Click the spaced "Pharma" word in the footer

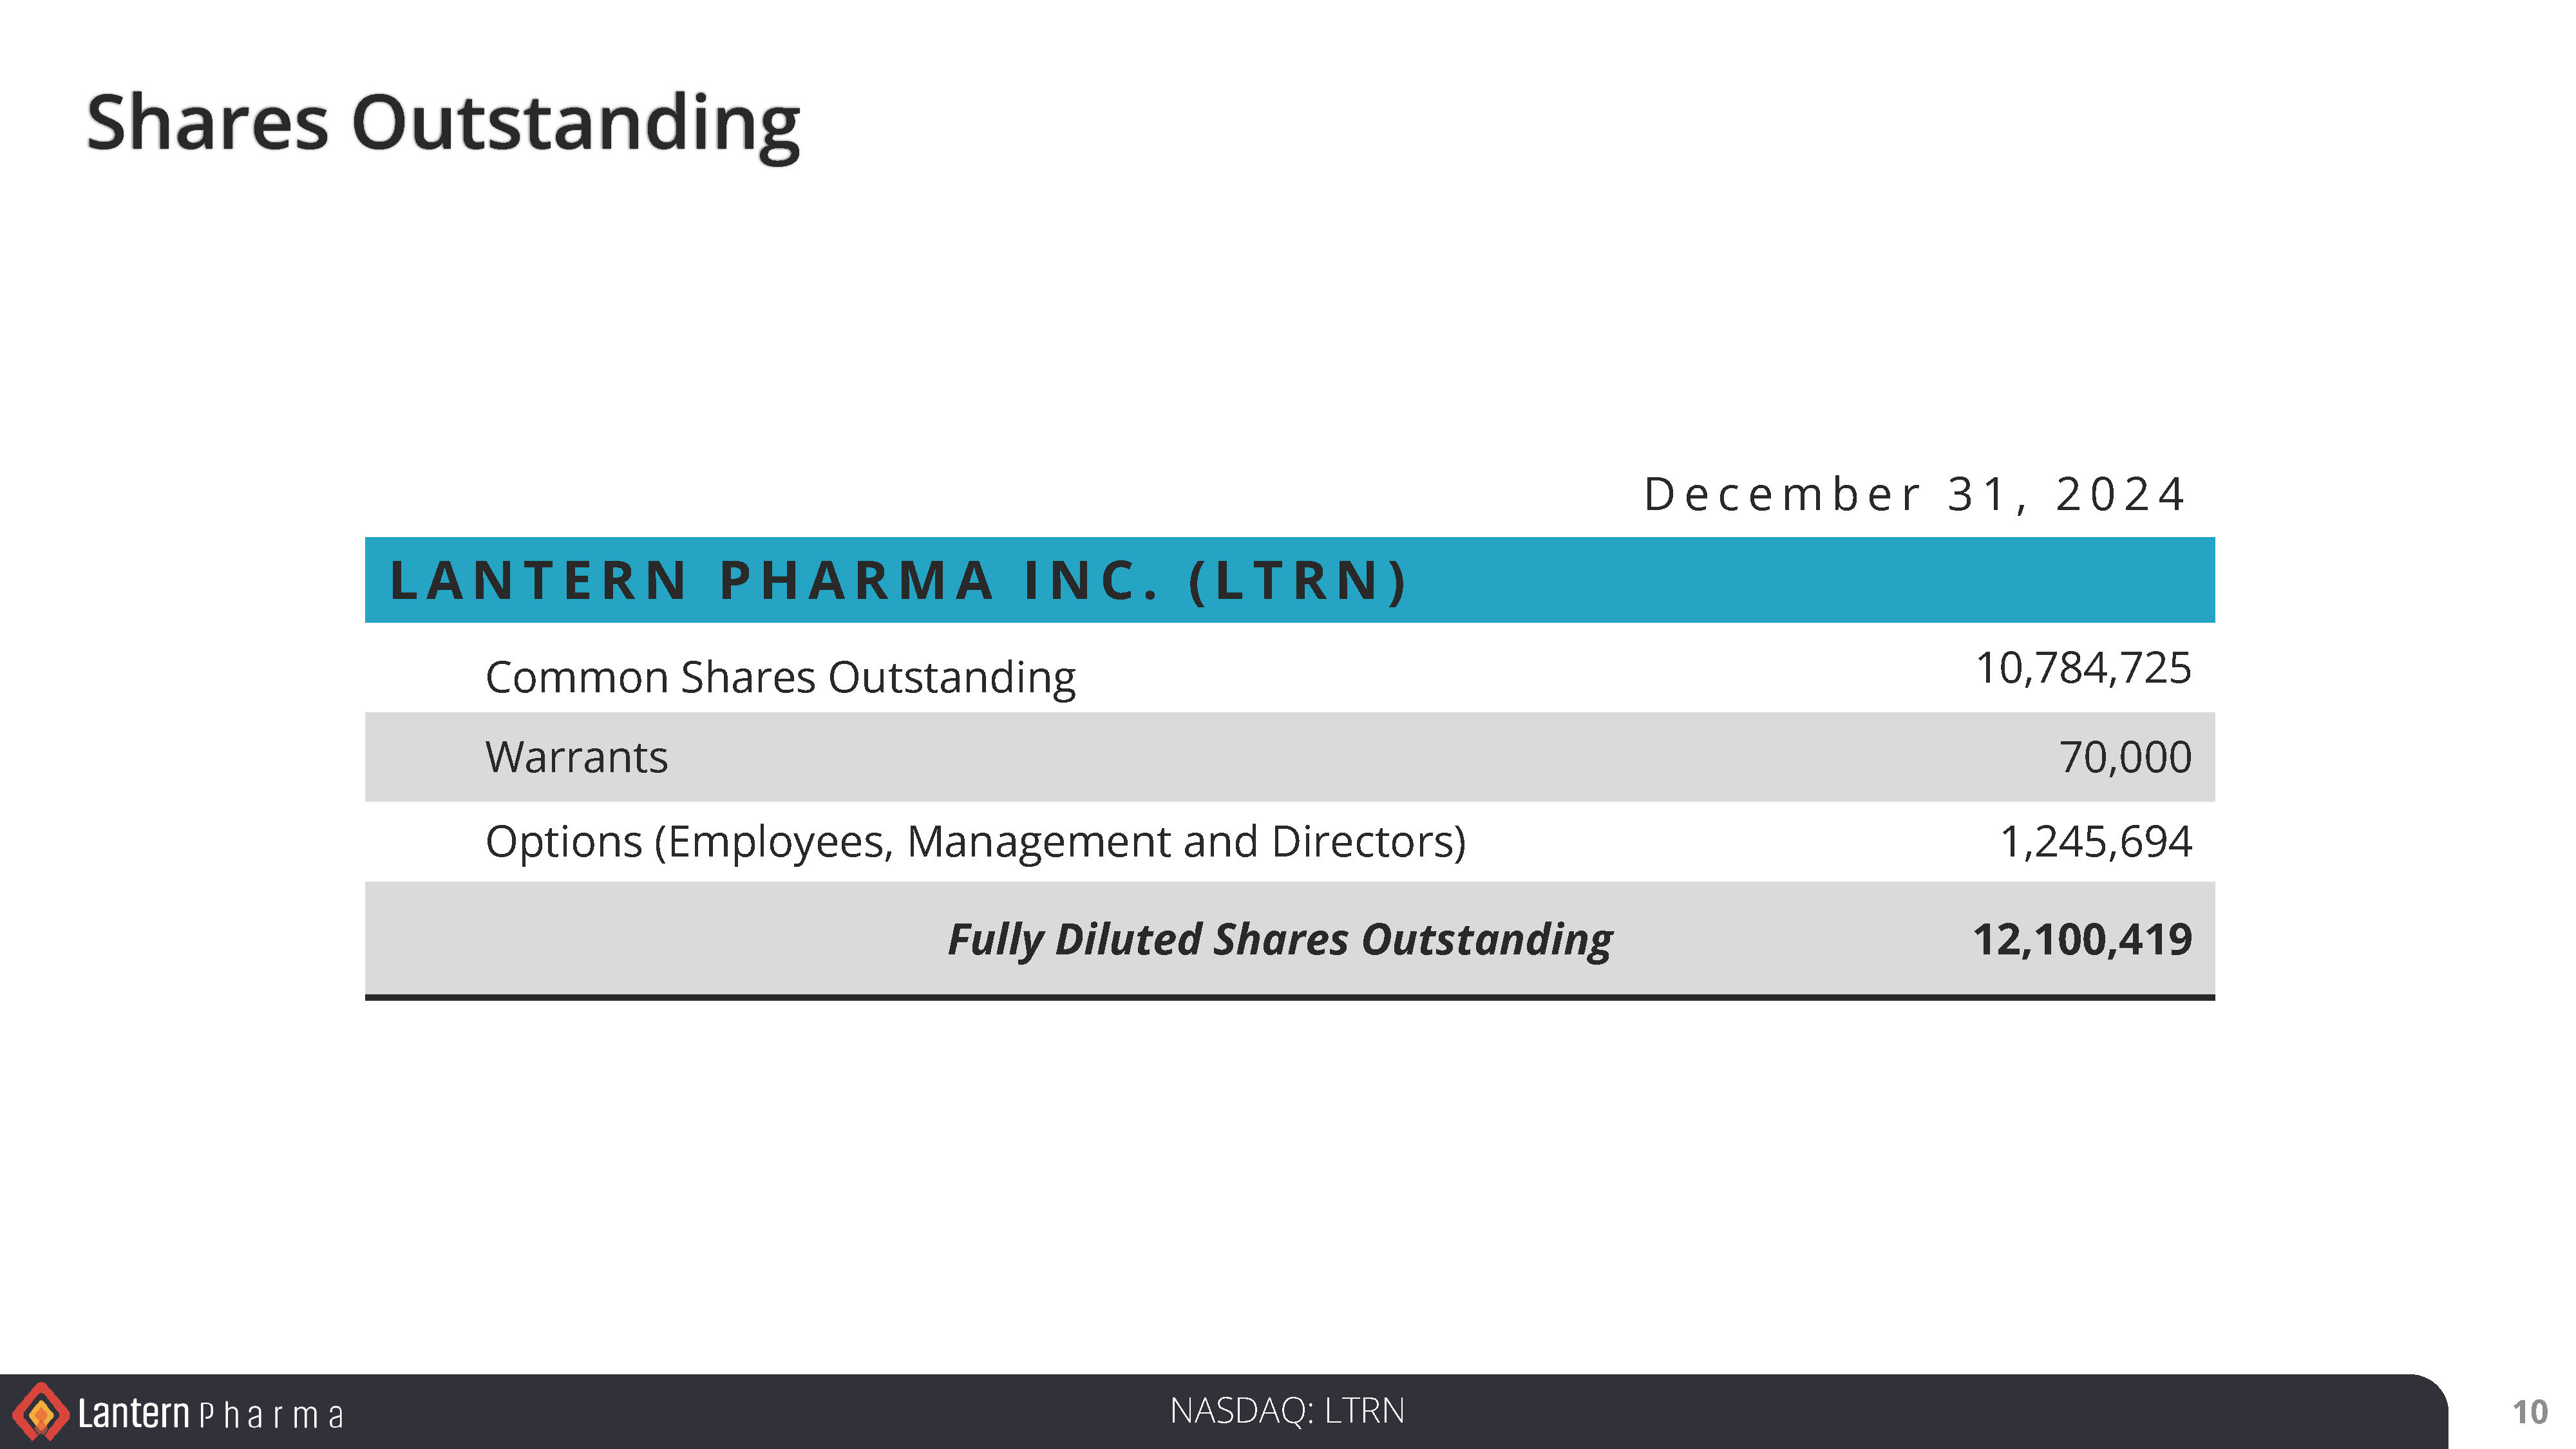[x=271, y=1415]
